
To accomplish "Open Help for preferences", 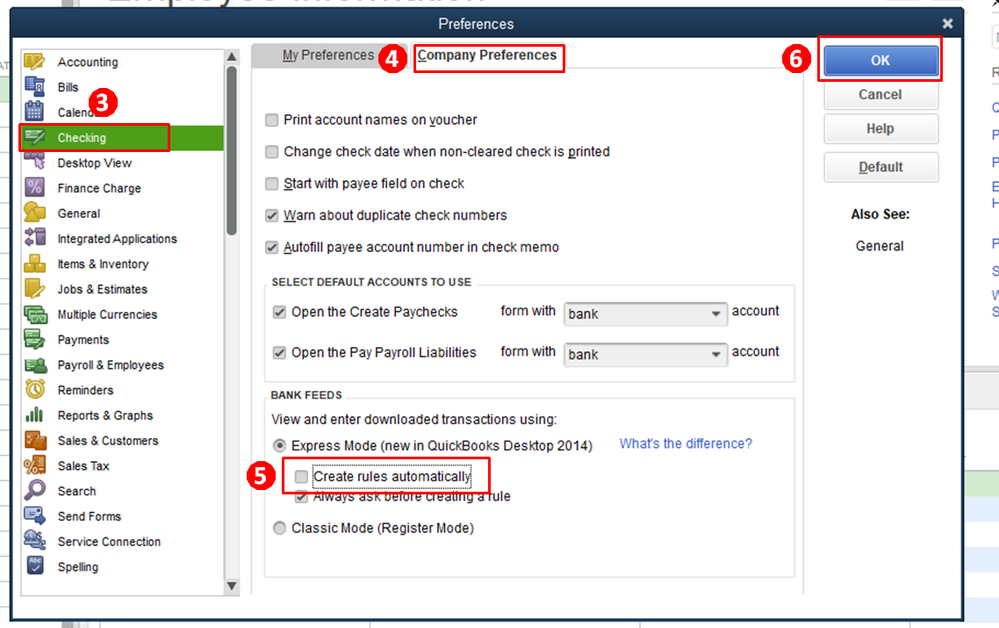I will [880, 129].
